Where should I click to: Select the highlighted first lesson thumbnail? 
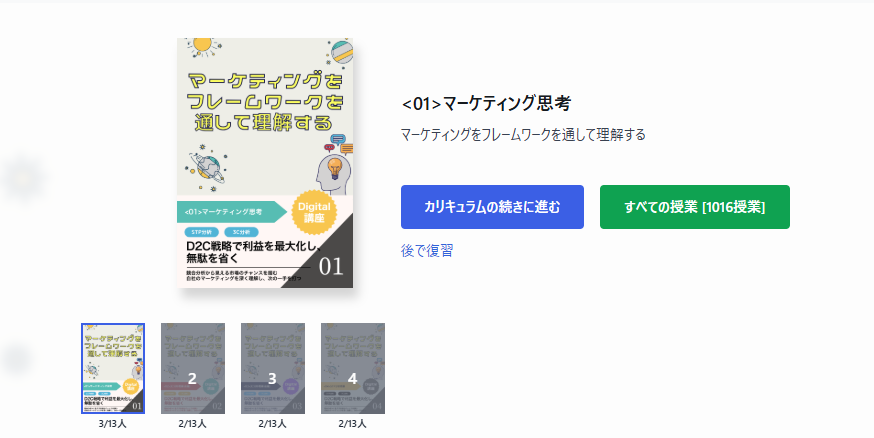(113, 368)
